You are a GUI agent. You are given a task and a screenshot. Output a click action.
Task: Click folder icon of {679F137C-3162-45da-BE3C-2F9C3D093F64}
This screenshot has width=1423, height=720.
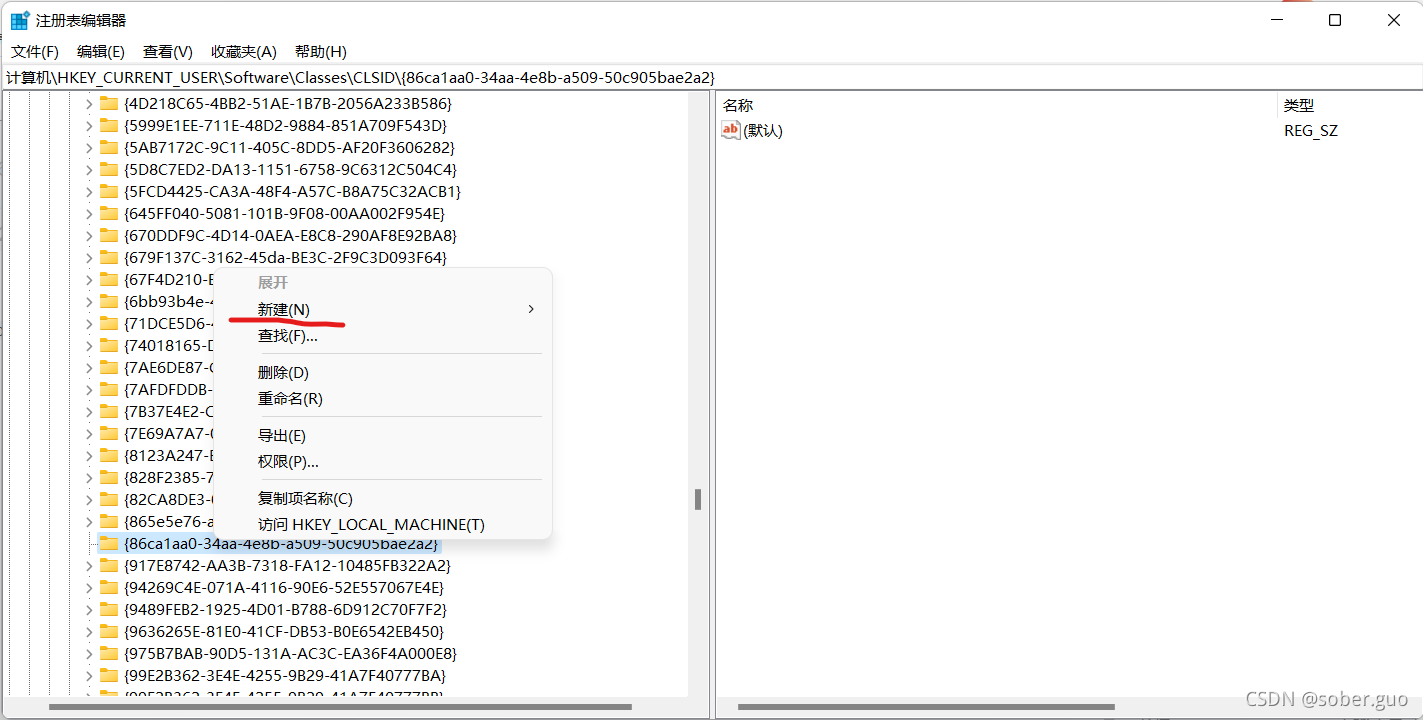pyautogui.click(x=109, y=257)
